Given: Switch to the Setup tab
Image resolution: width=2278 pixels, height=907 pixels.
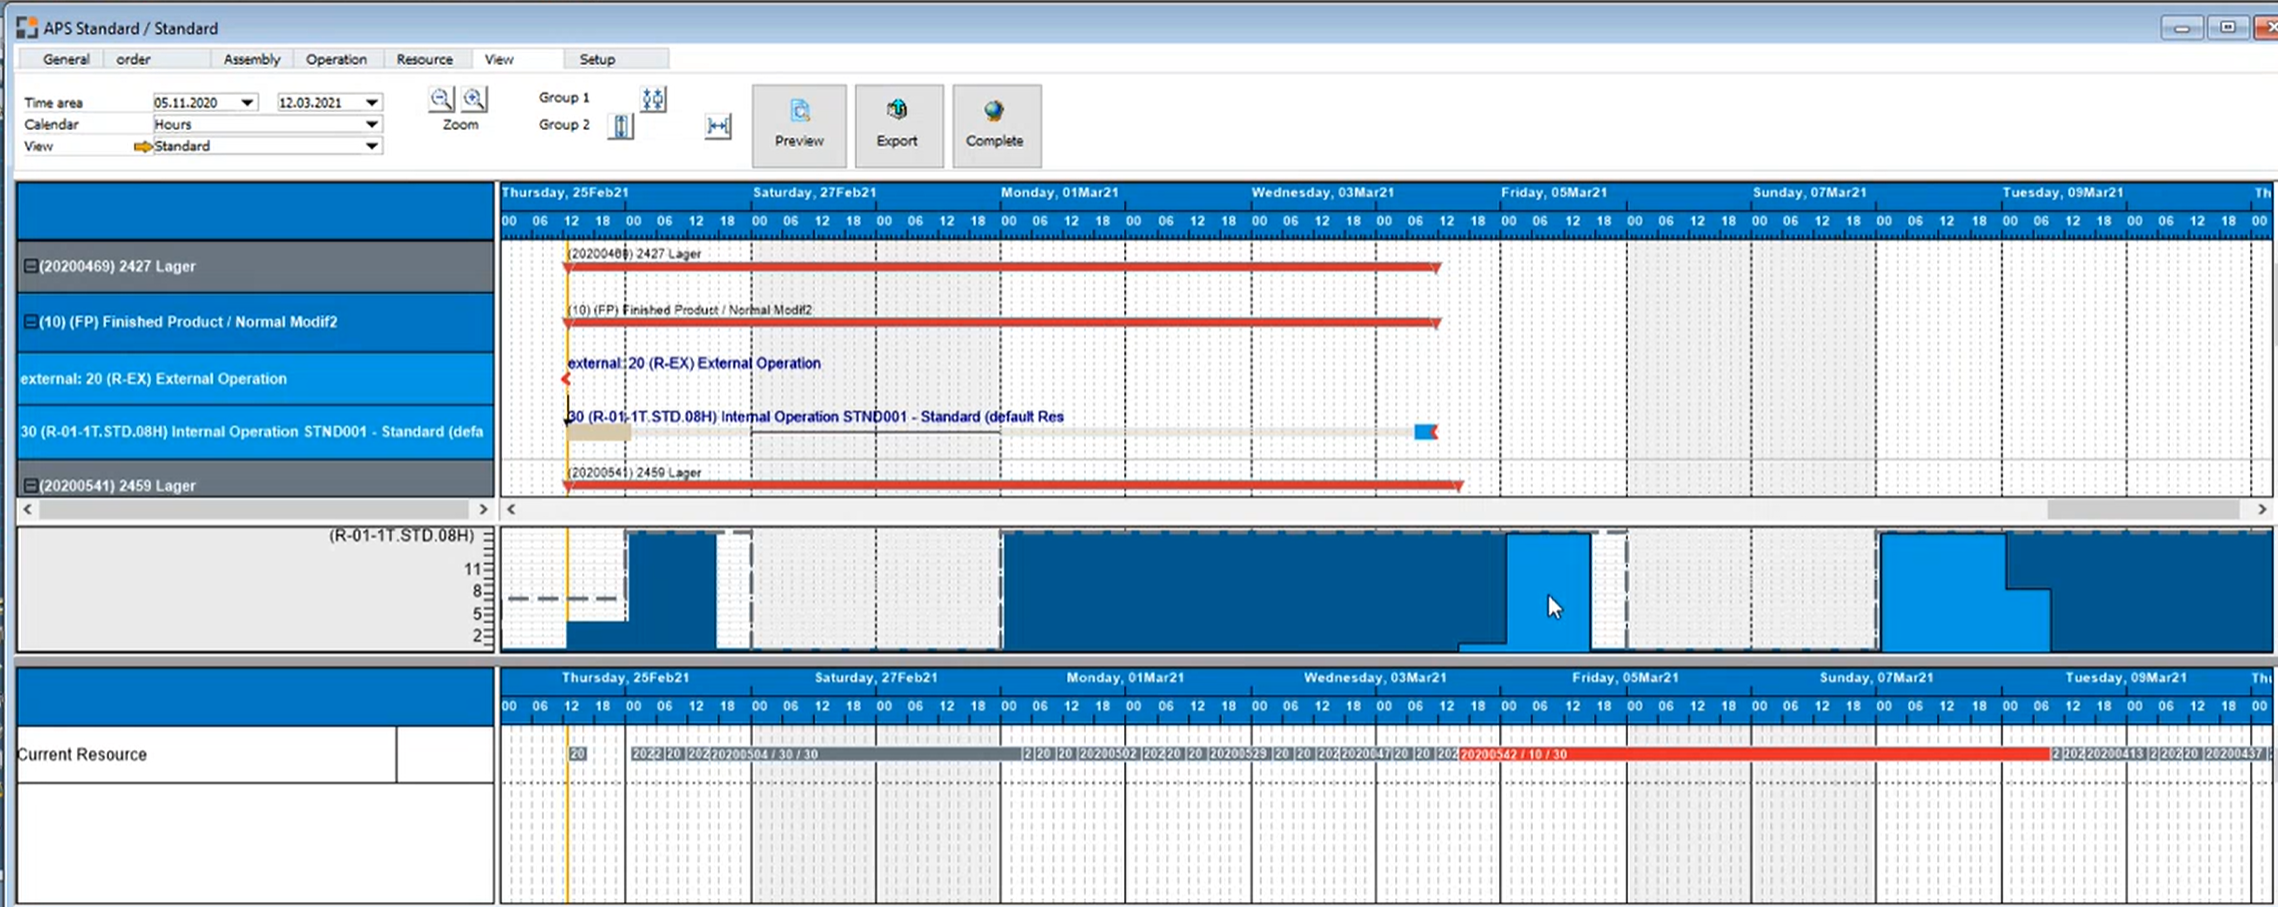Looking at the screenshot, I should click(597, 59).
